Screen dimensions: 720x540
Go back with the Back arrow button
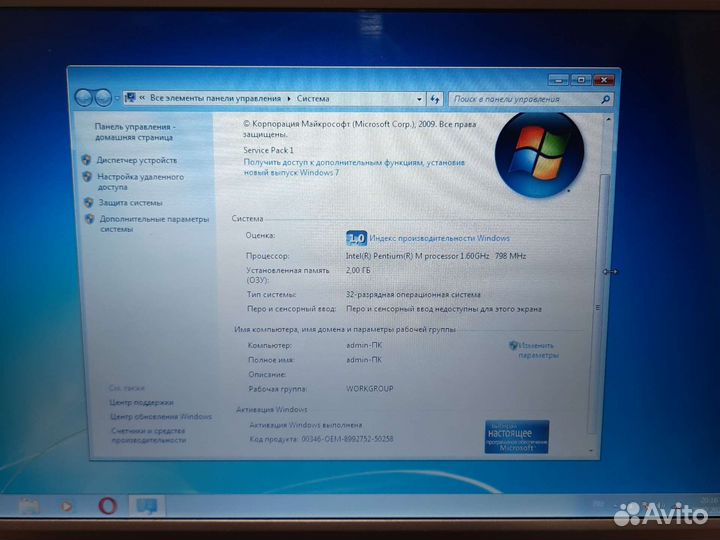coord(83,98)
